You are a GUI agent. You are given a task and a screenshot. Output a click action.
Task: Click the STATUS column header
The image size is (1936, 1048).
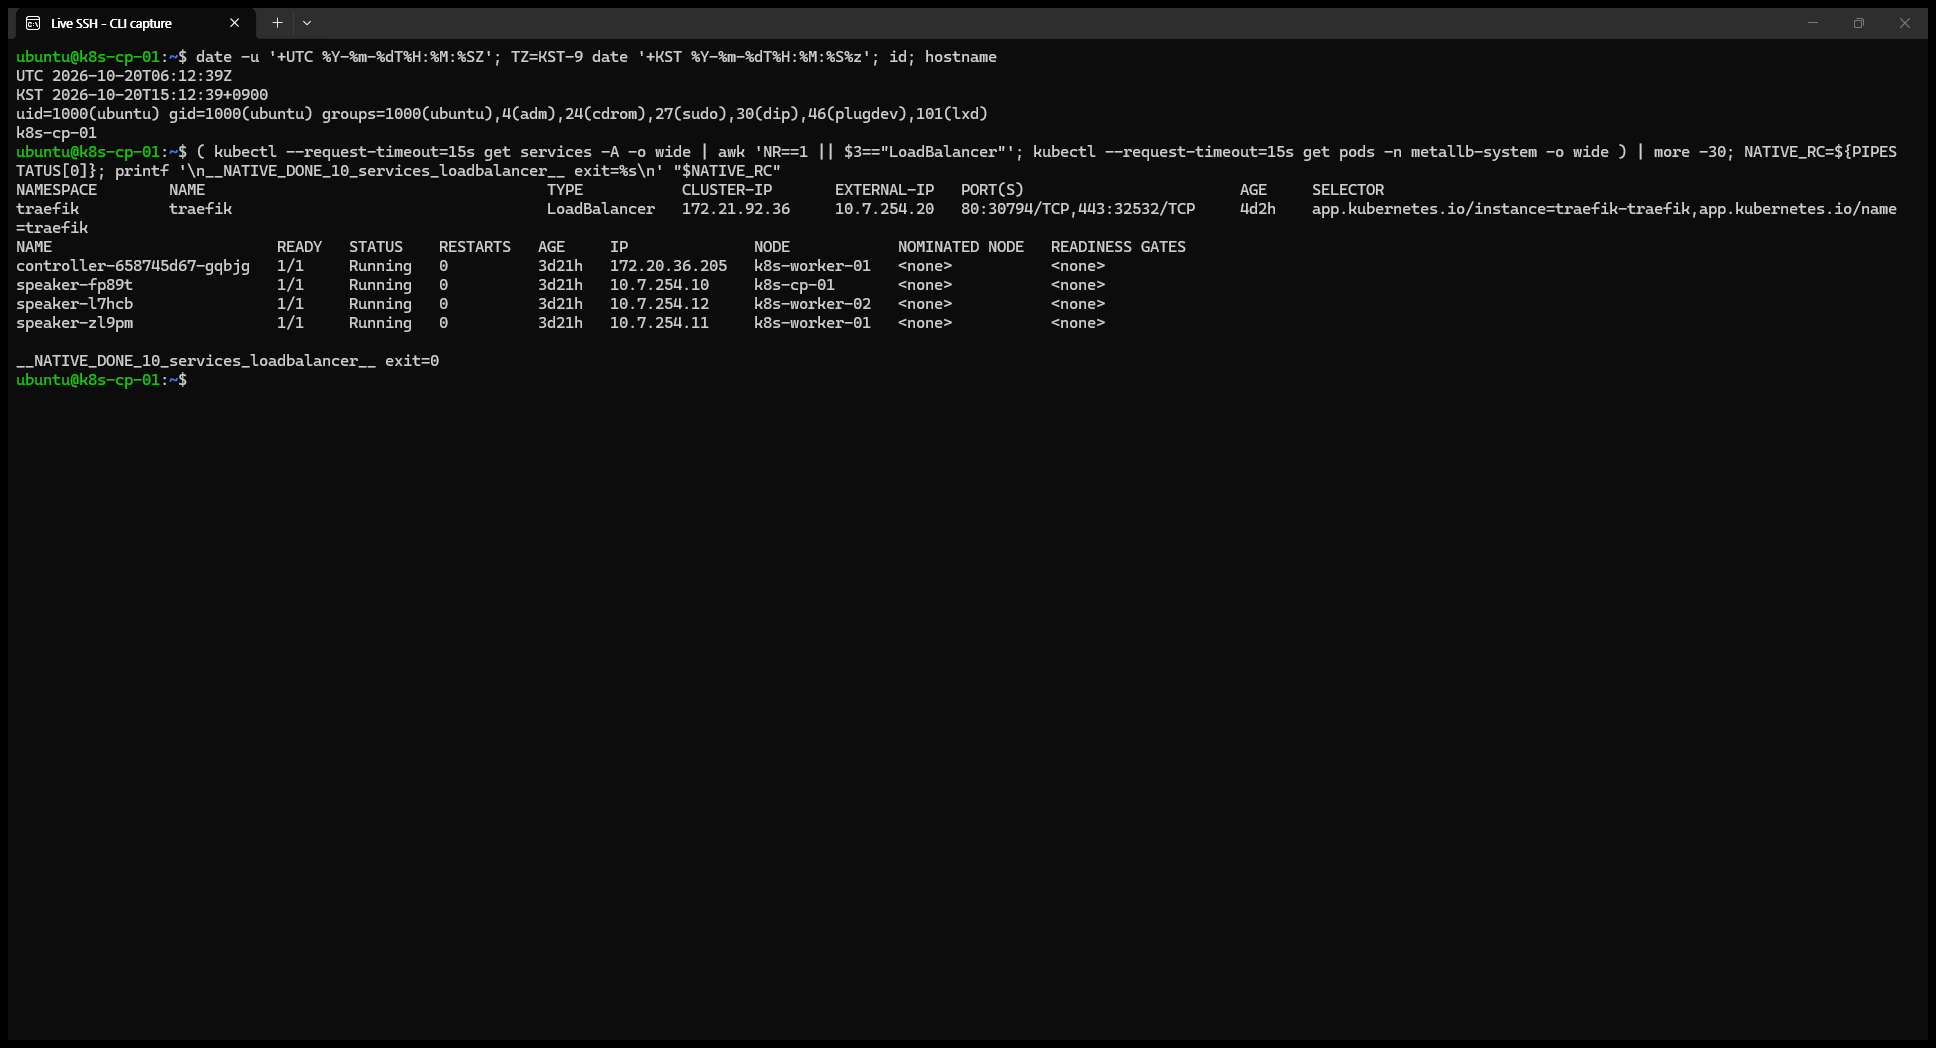click(376, 247)
